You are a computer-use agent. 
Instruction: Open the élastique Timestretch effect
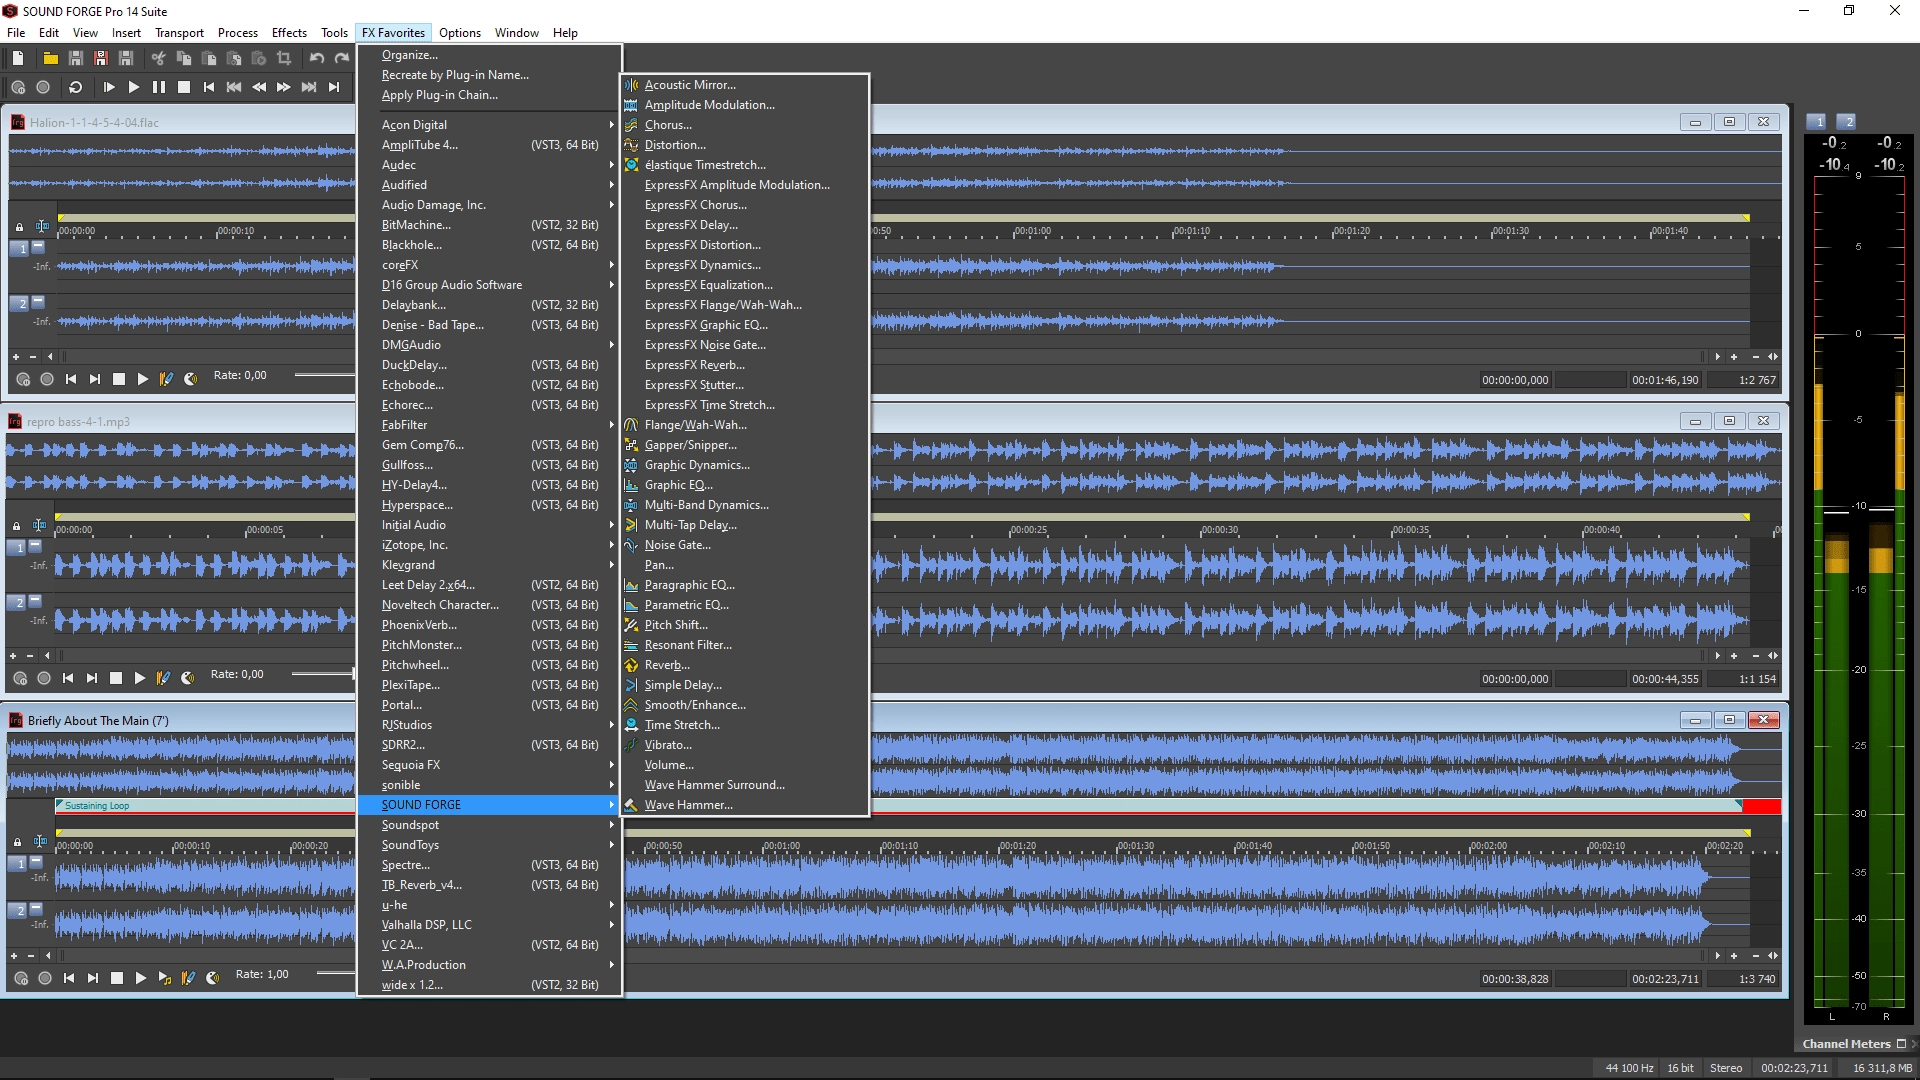pyautogui.click(x=744, y=165)
